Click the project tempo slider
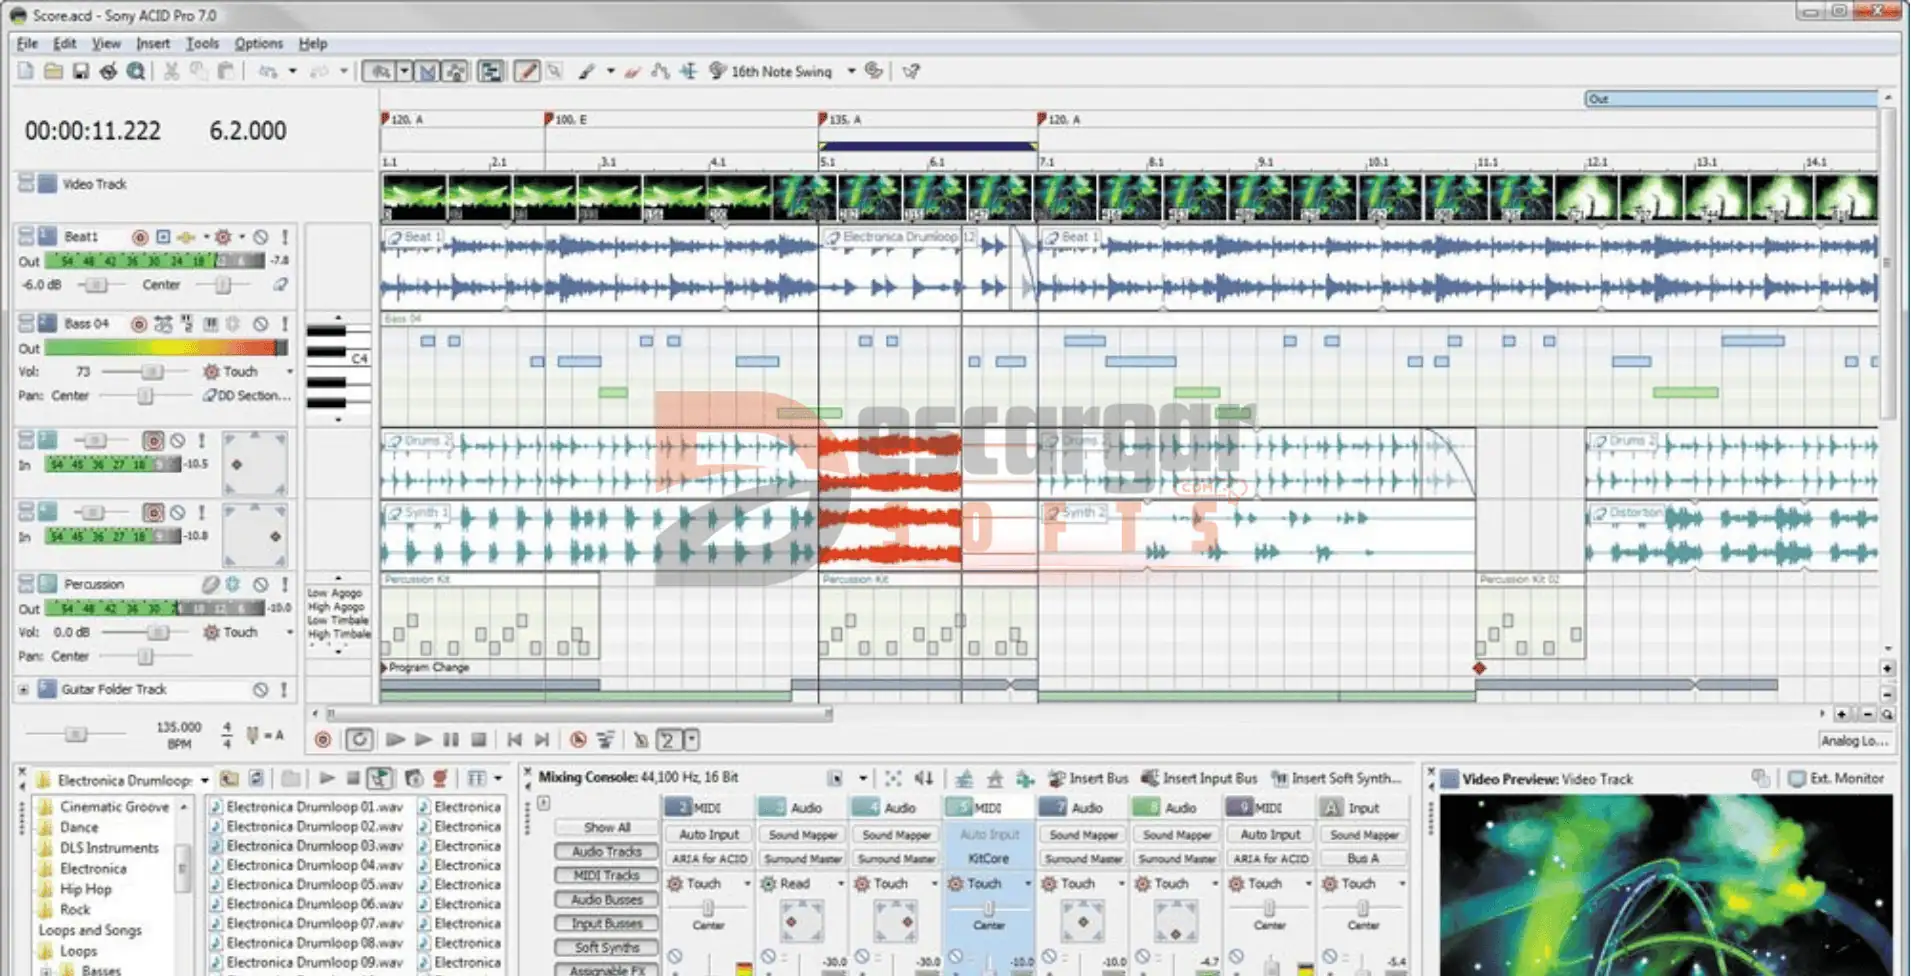The image size is (1911, 976). 76,735
